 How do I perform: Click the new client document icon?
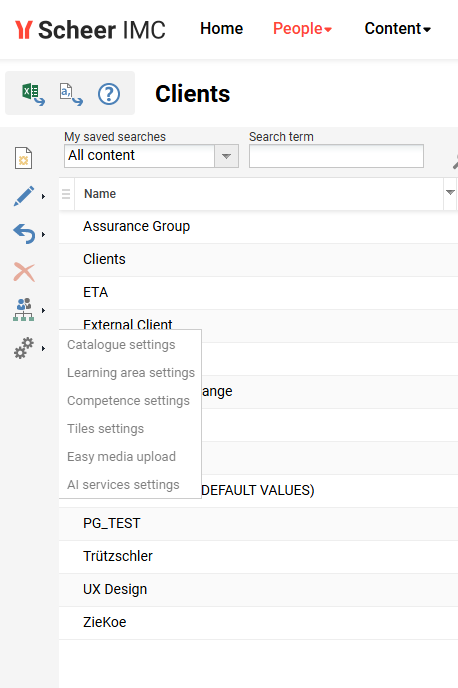pyautogui.click(x=24, y=158)
